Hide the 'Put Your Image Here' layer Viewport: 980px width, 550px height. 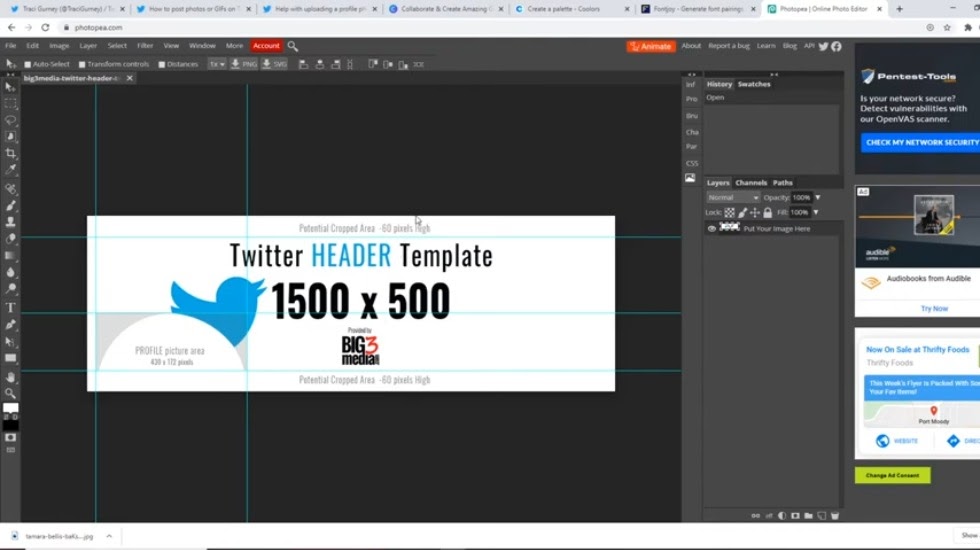point(711,229)
